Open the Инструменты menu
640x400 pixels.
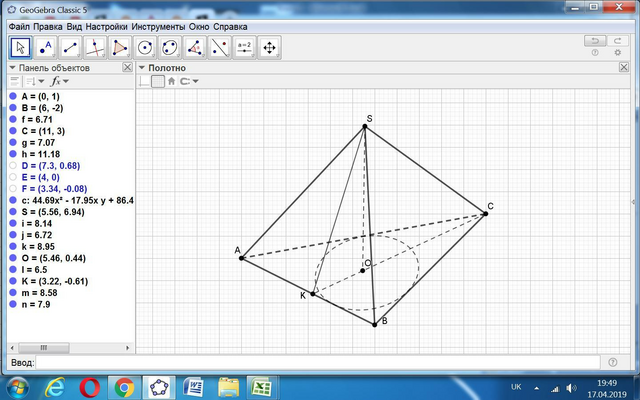pyautogui.click(x=158, y=27)
